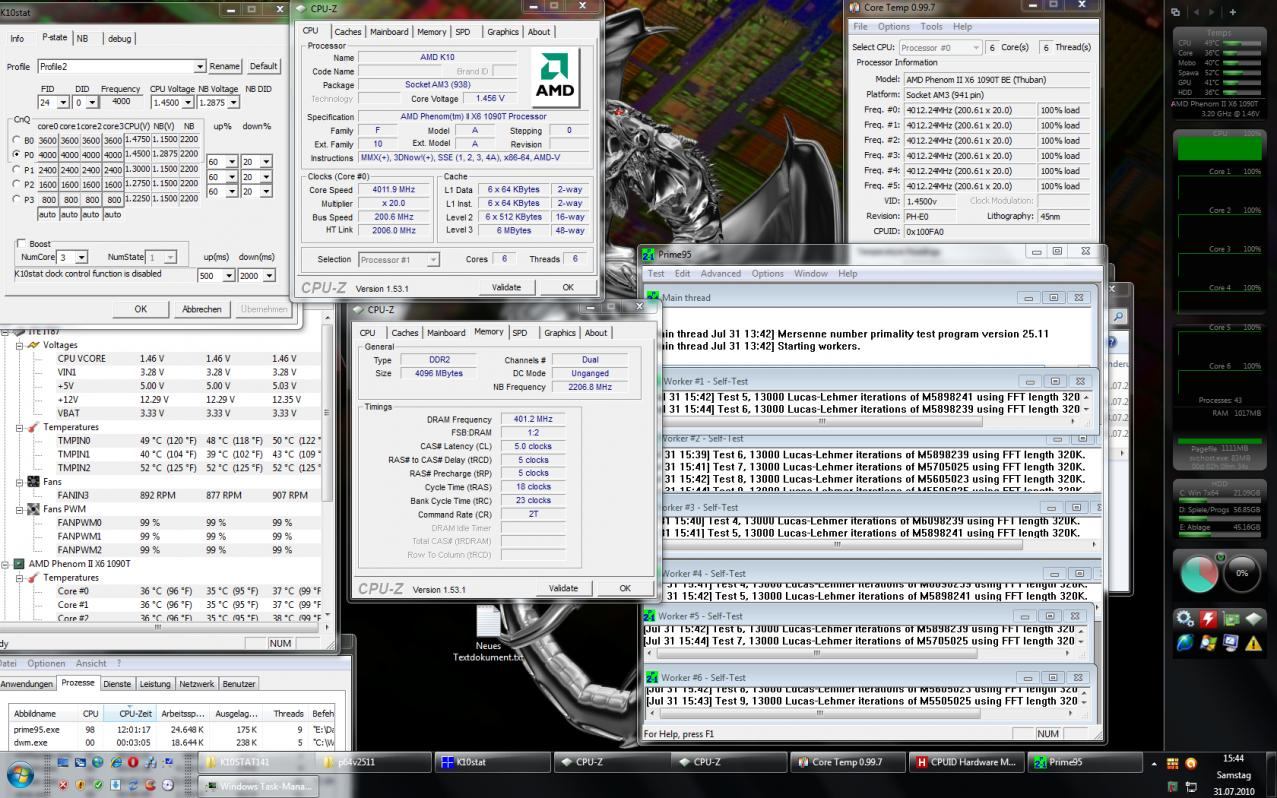1277x798 pixels.
Task: Open the Profile2 dropdown in K10stat
Action: [x=200, y=67]
